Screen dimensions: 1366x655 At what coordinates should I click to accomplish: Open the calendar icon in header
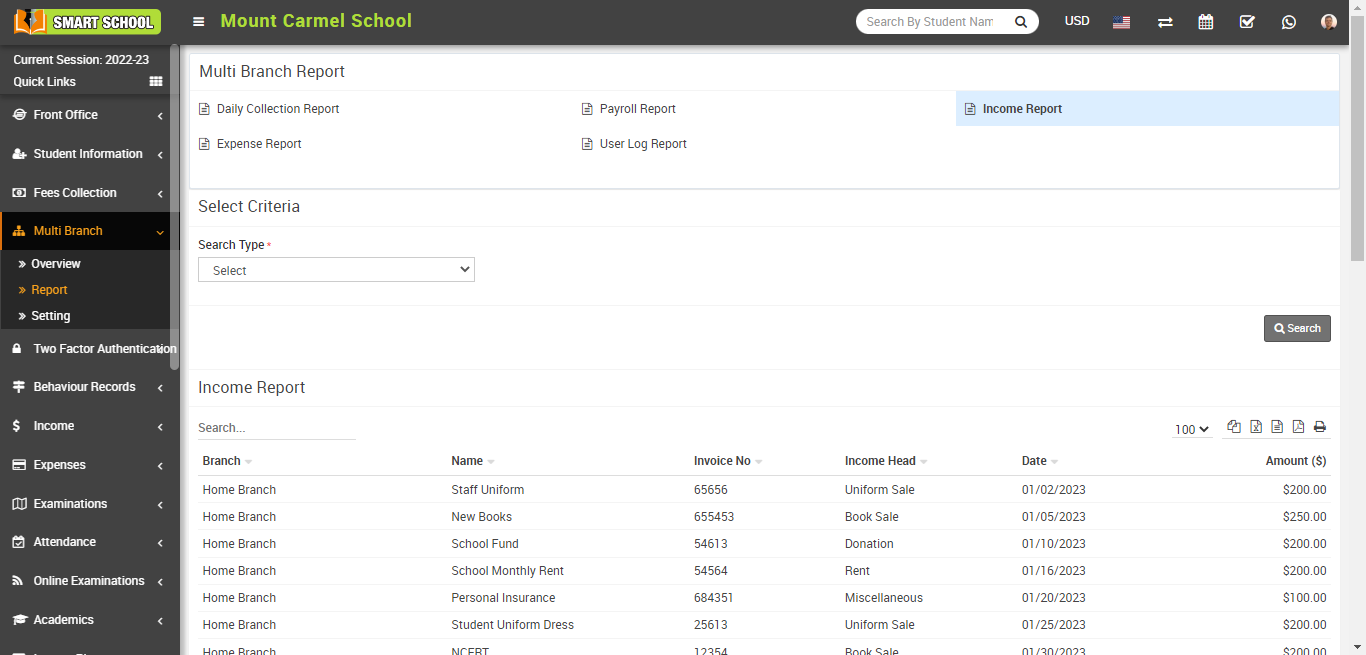tap(1206, 22)
